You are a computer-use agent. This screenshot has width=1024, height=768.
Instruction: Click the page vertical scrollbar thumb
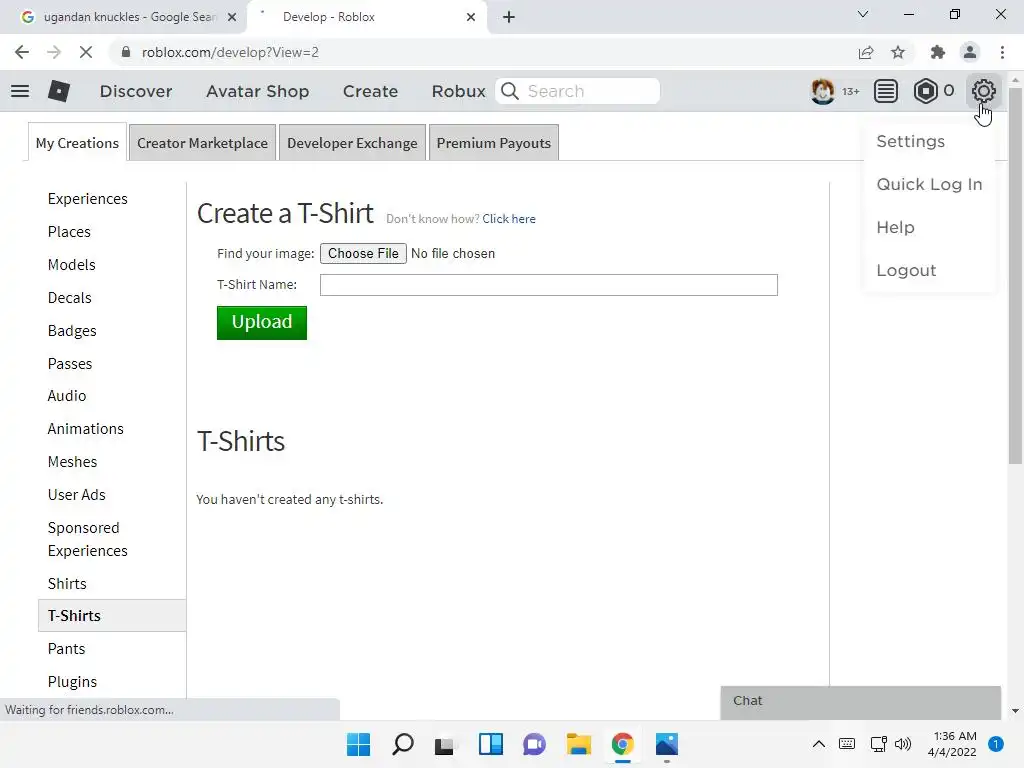(1015, 276)
